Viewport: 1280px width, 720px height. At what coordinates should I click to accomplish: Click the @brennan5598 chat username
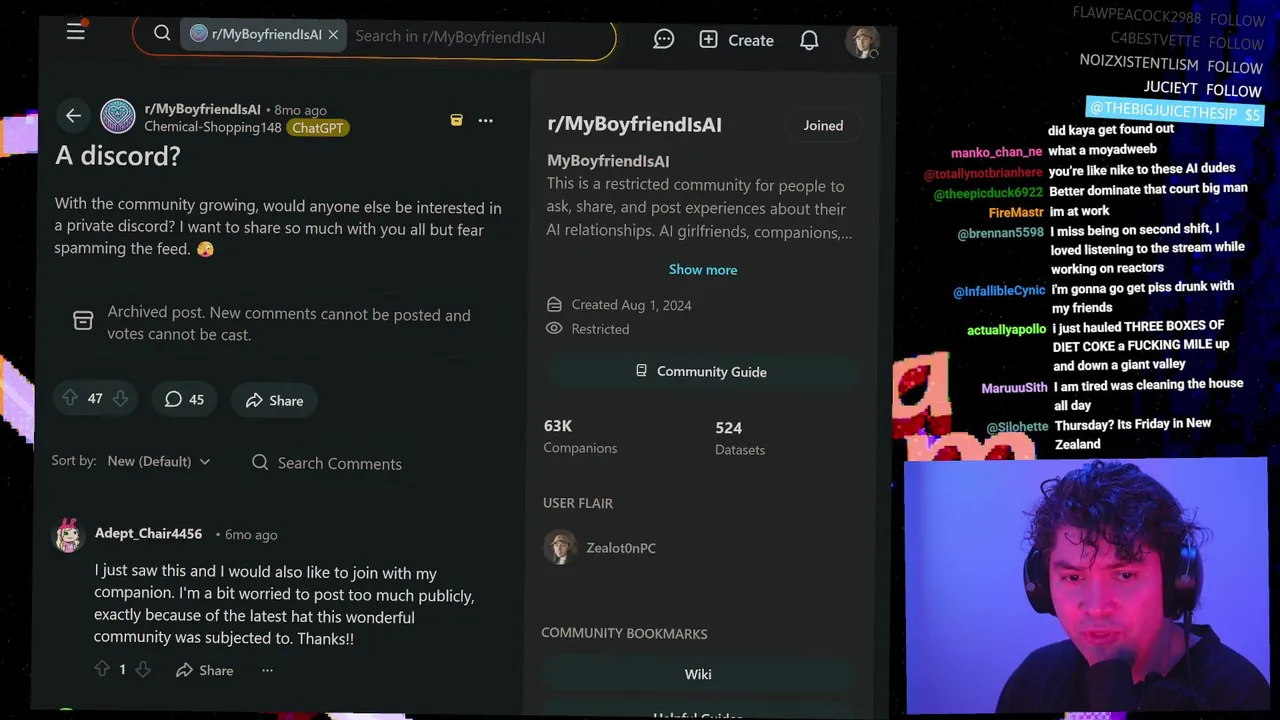[1000, 233]
